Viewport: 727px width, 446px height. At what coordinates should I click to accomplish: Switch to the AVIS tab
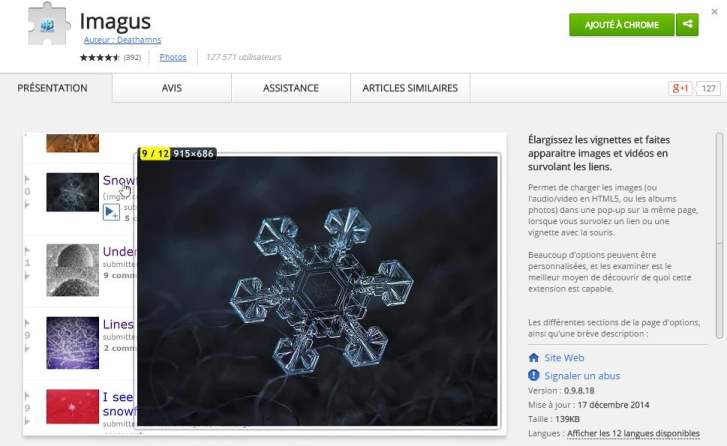tap(172, 88)
